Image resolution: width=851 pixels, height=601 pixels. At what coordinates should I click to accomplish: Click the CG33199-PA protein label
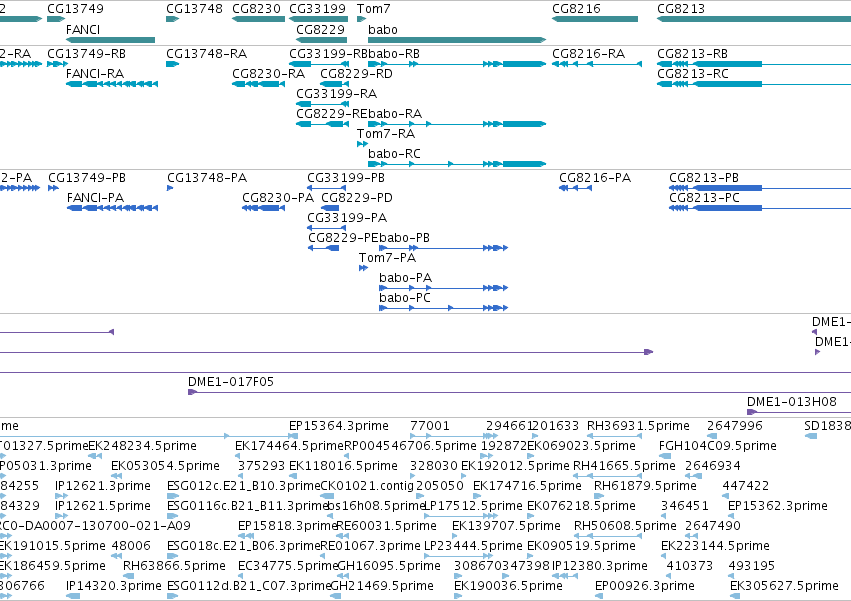point(347,218)
